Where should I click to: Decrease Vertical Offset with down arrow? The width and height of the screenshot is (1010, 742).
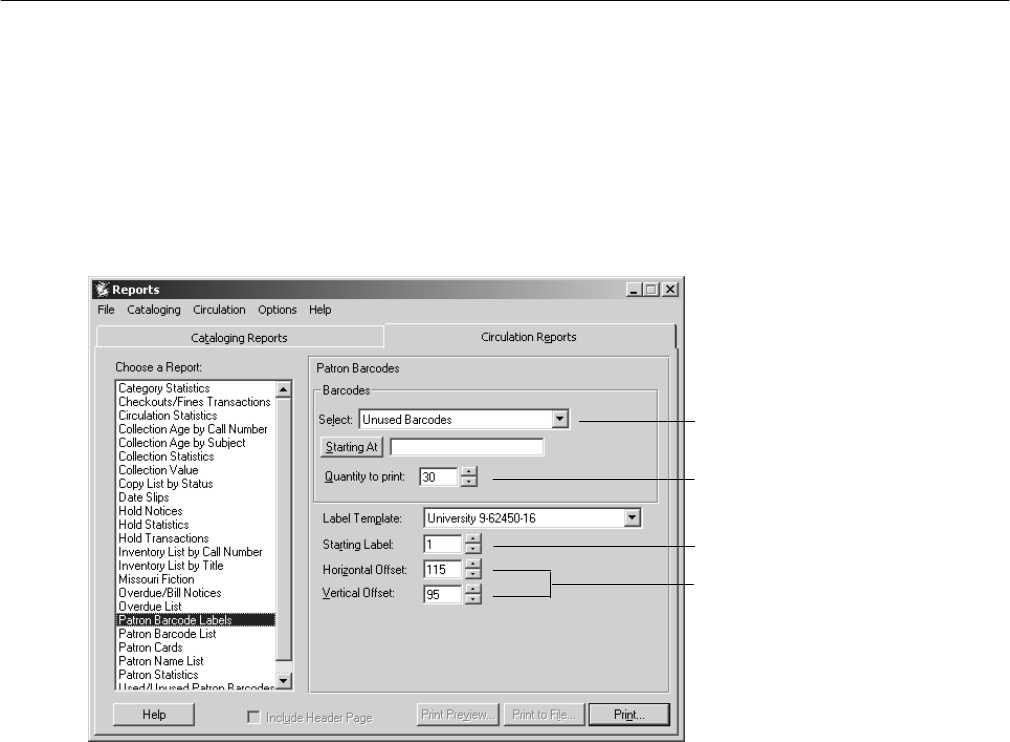473,598
